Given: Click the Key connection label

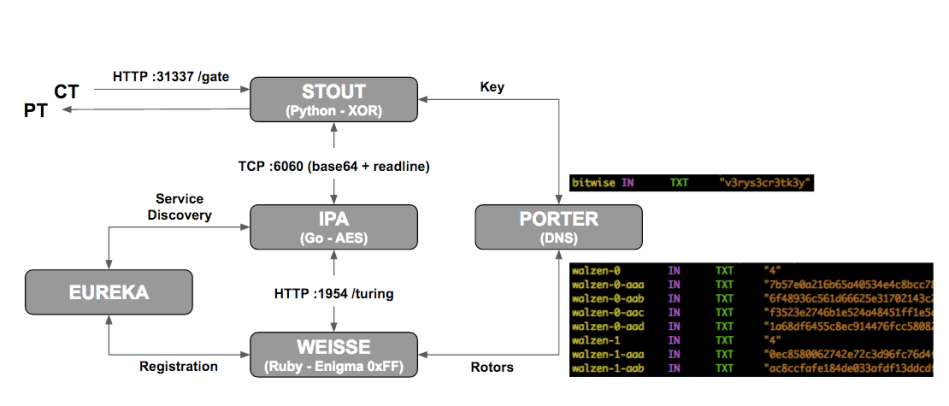Looking at the screenshot, I should tap(492, 87).
